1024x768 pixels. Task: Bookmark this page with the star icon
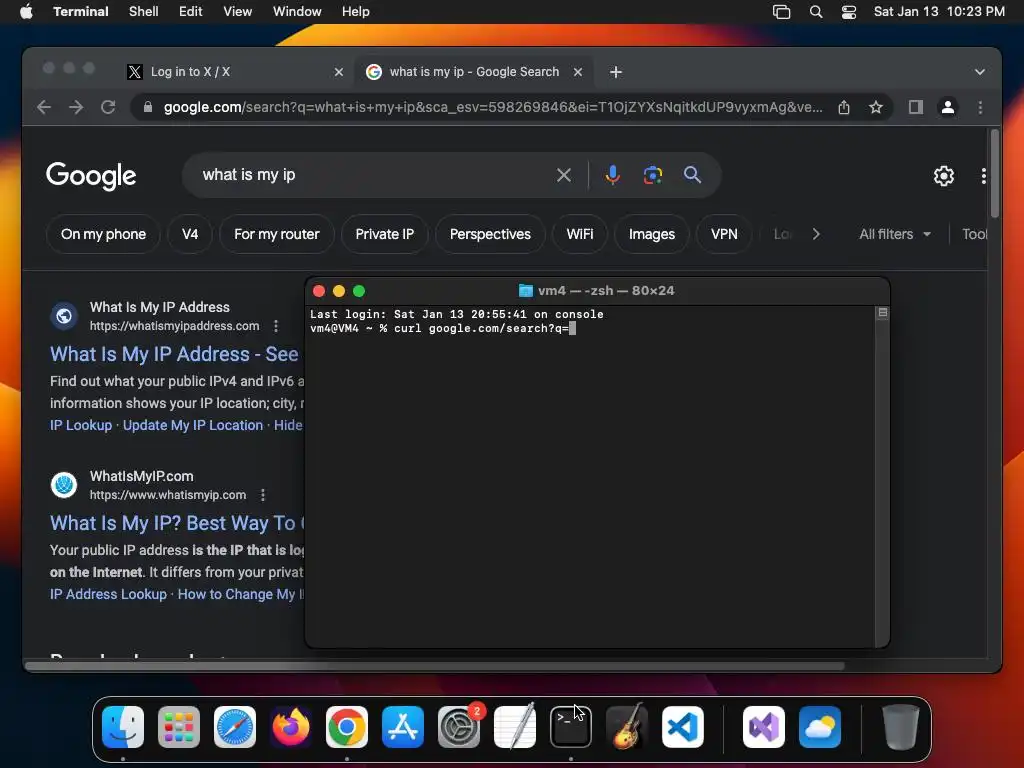click(876, 107)
